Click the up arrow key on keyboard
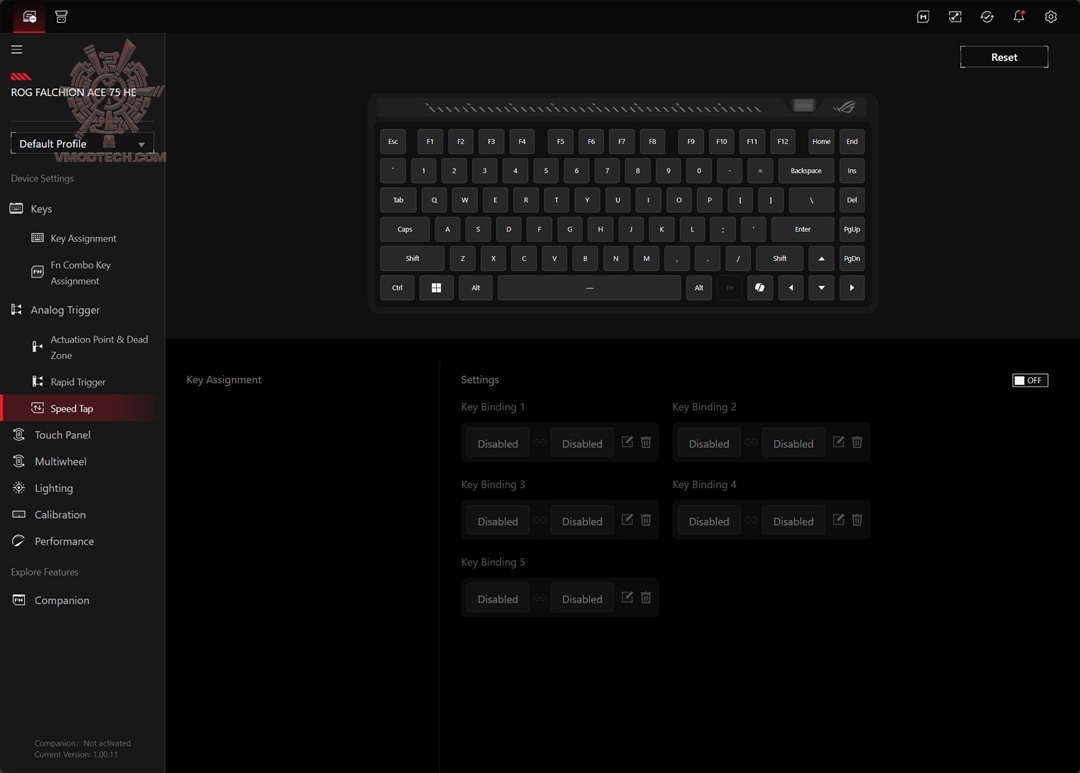The image size is (1080, 773). [821, 258]
